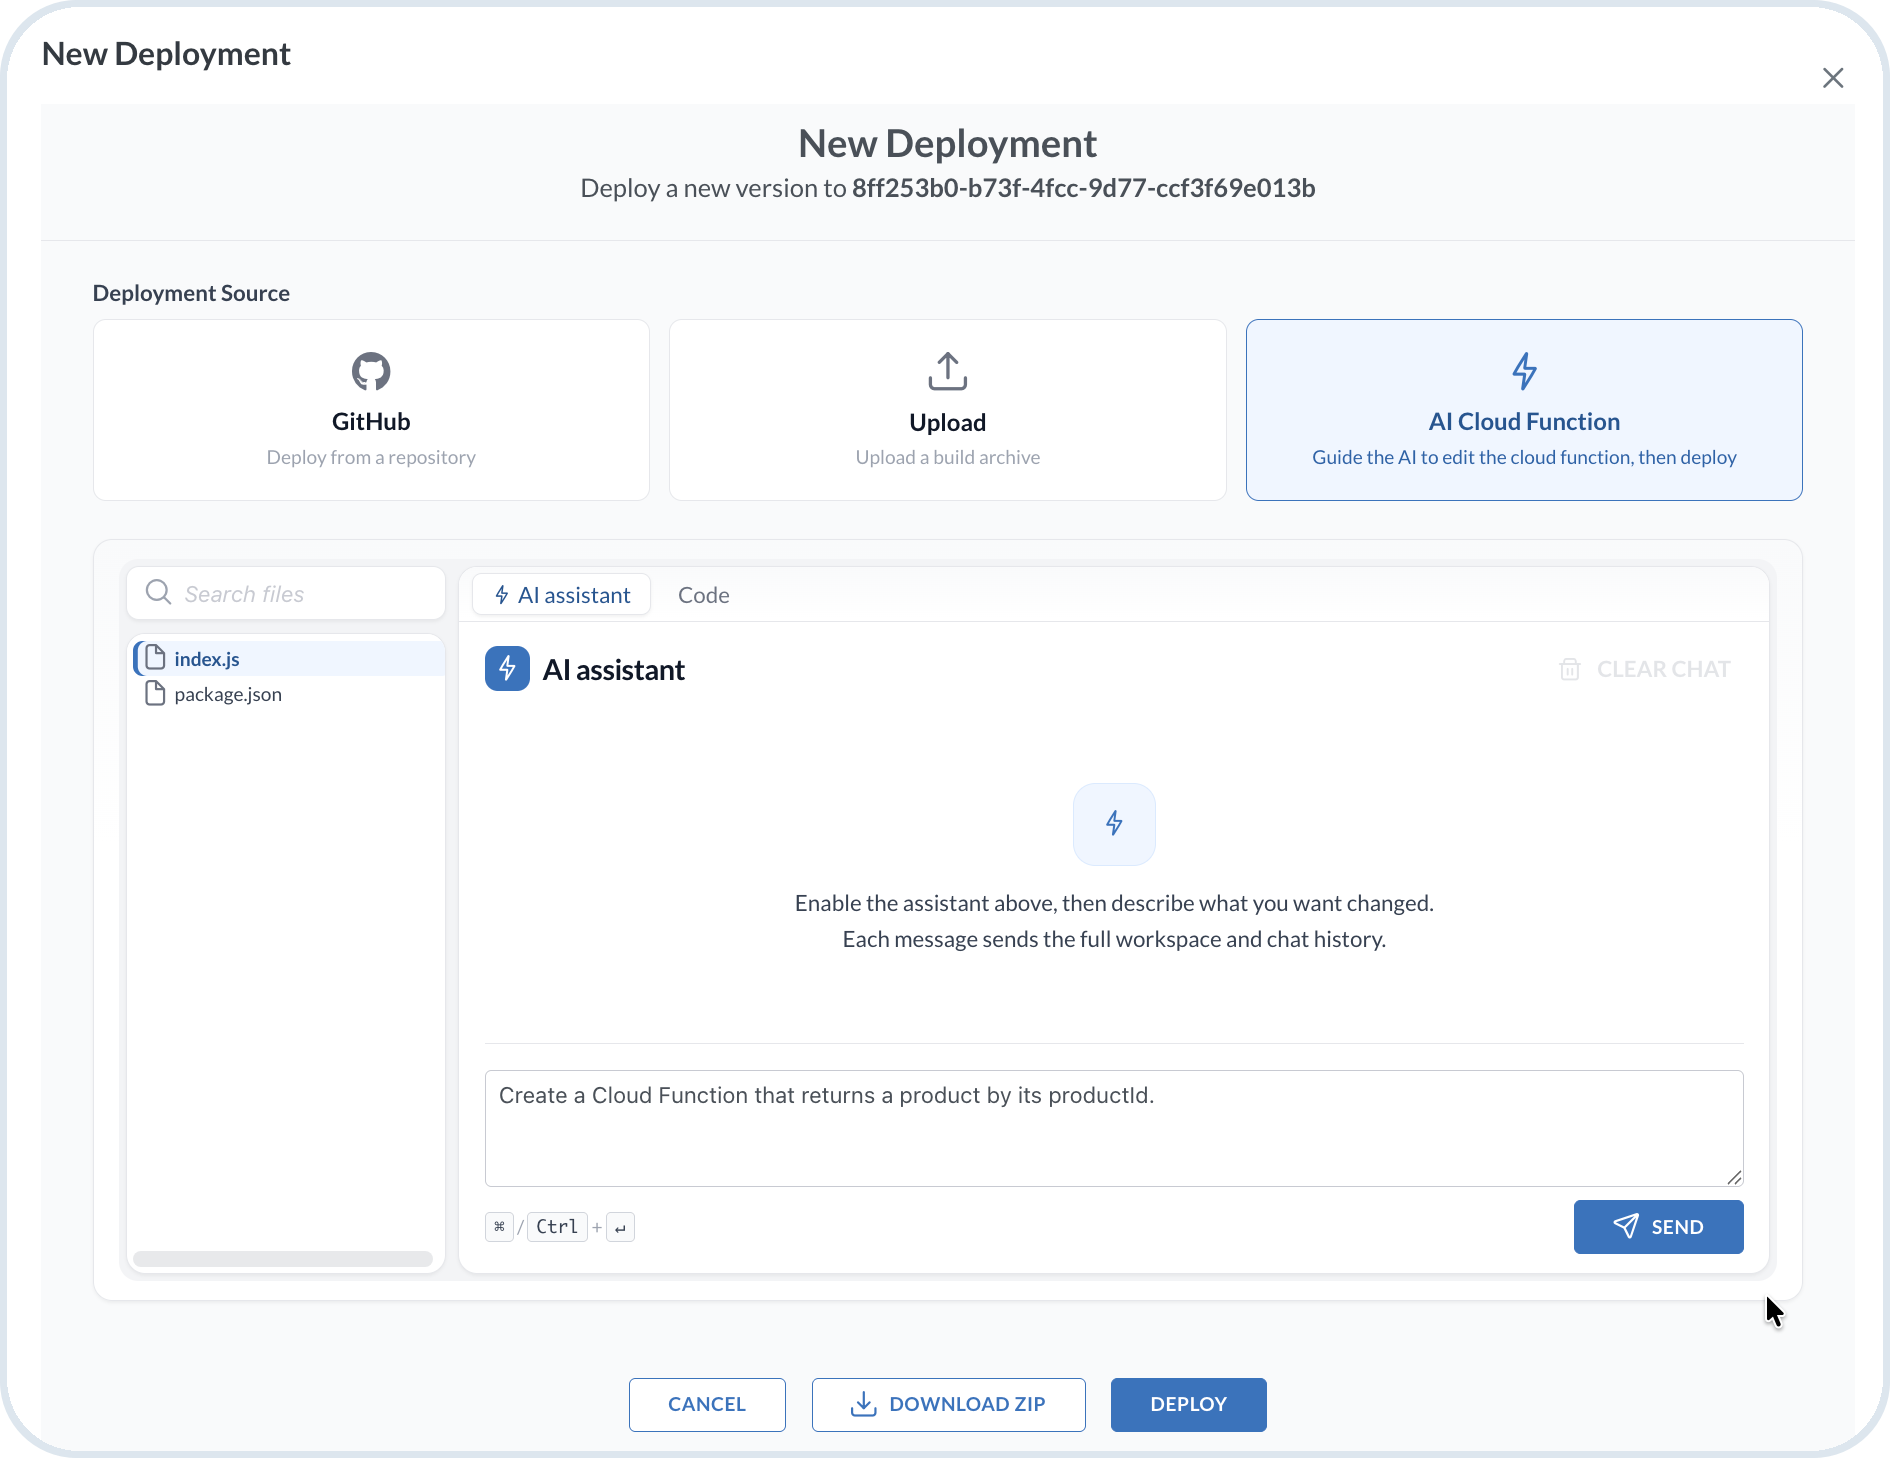Click the centered light-blue bolt placeholder icon

click(1114, 824)
